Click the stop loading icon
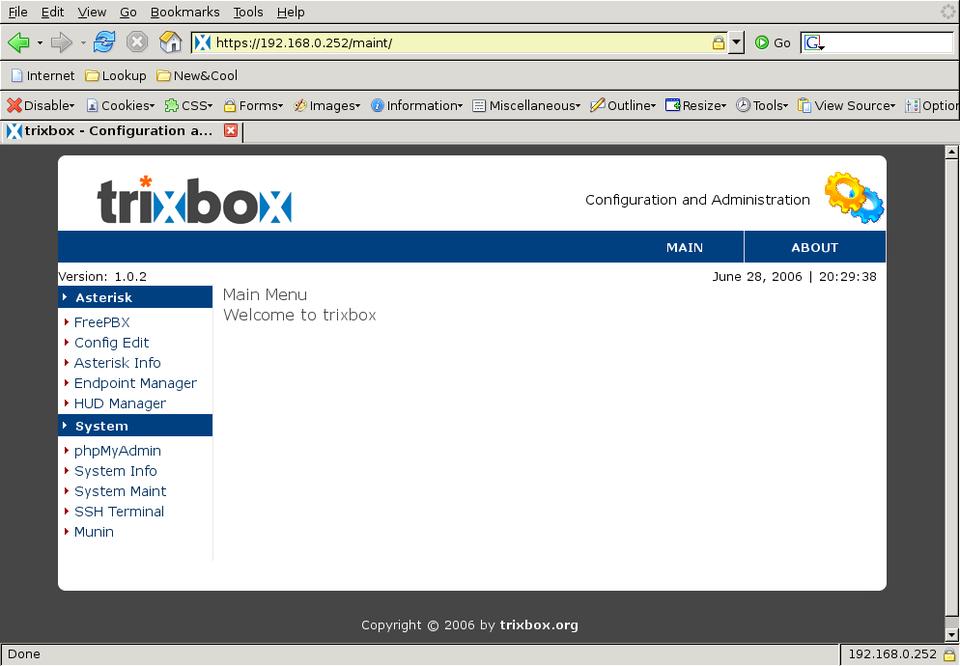 pos(137,42)
